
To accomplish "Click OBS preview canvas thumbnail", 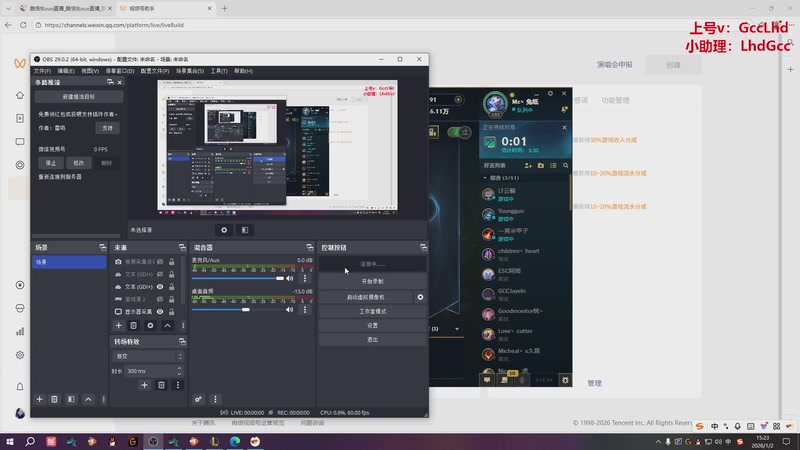I will coord(278,145).
